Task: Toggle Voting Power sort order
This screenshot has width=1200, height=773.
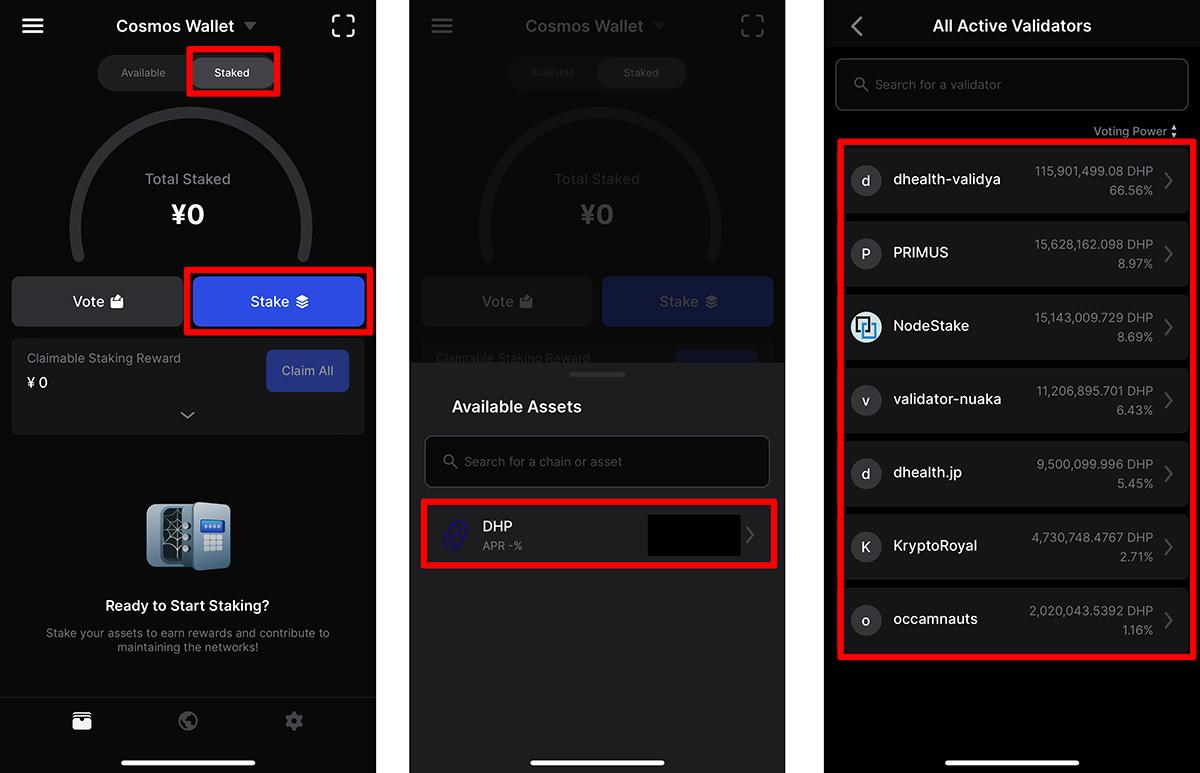Action: 1135,131
